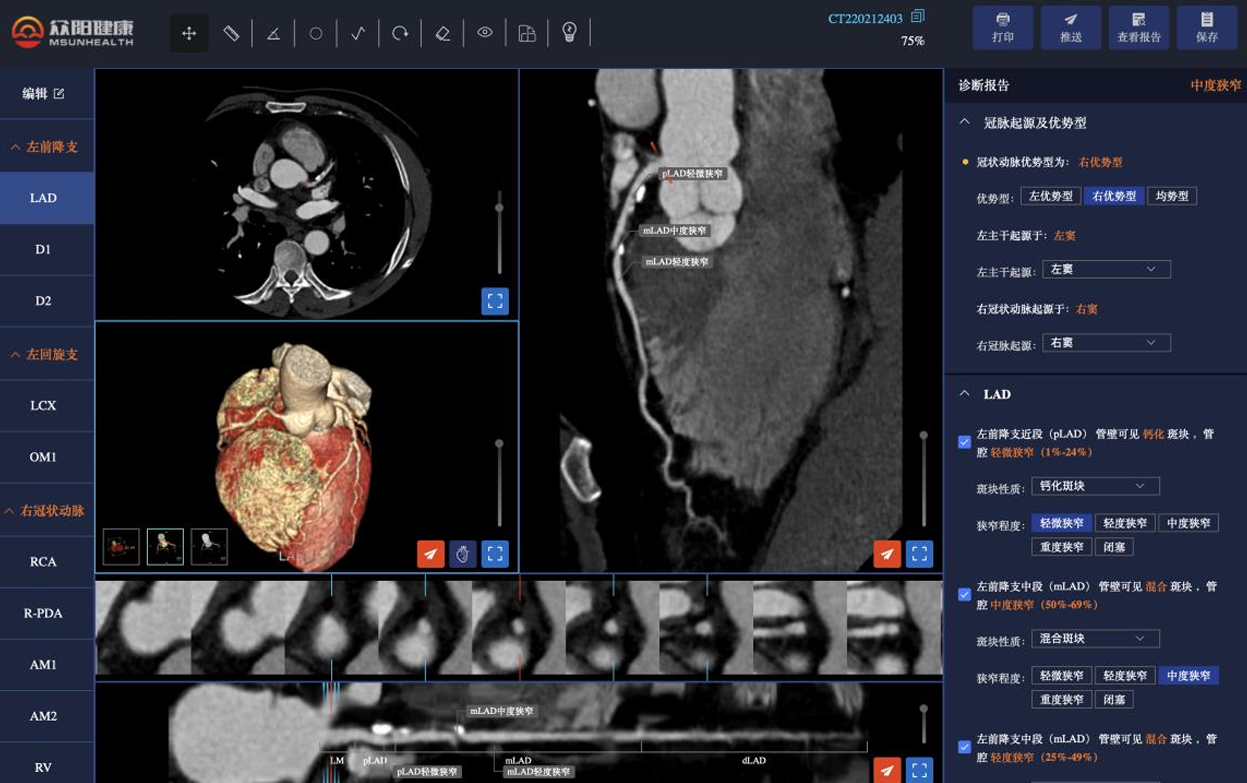This screenshot has height=783, width=1247.
Task: Click the heart icon in 3D view
Action: pyautogui.click(x=462, y=553)
